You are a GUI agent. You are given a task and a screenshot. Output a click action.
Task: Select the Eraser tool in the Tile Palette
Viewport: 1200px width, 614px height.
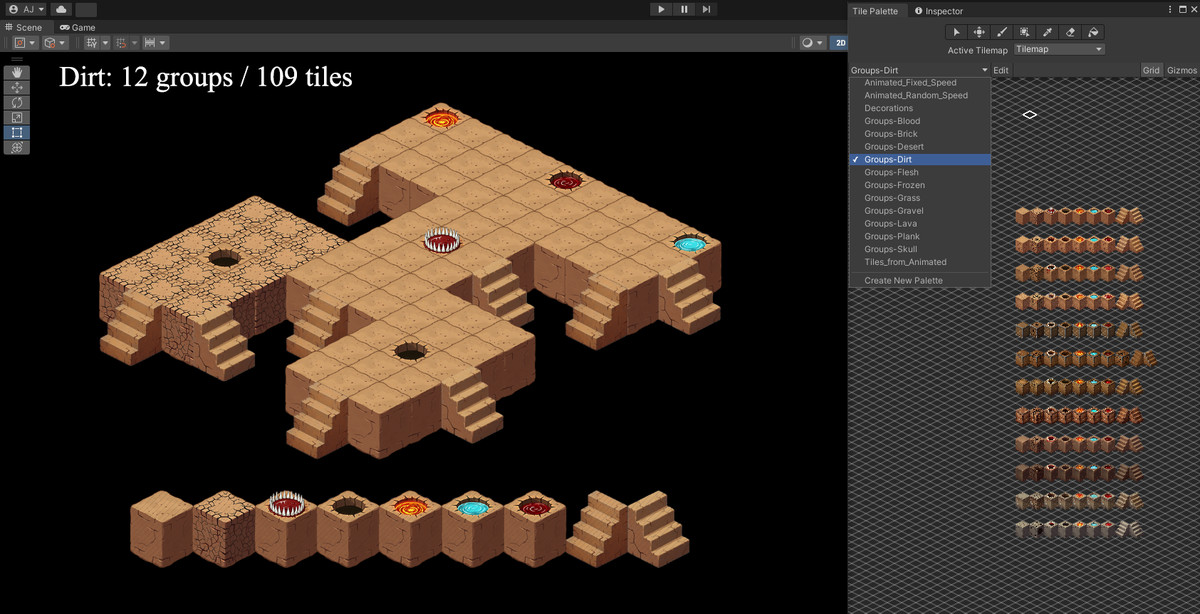pos(1070,32)
